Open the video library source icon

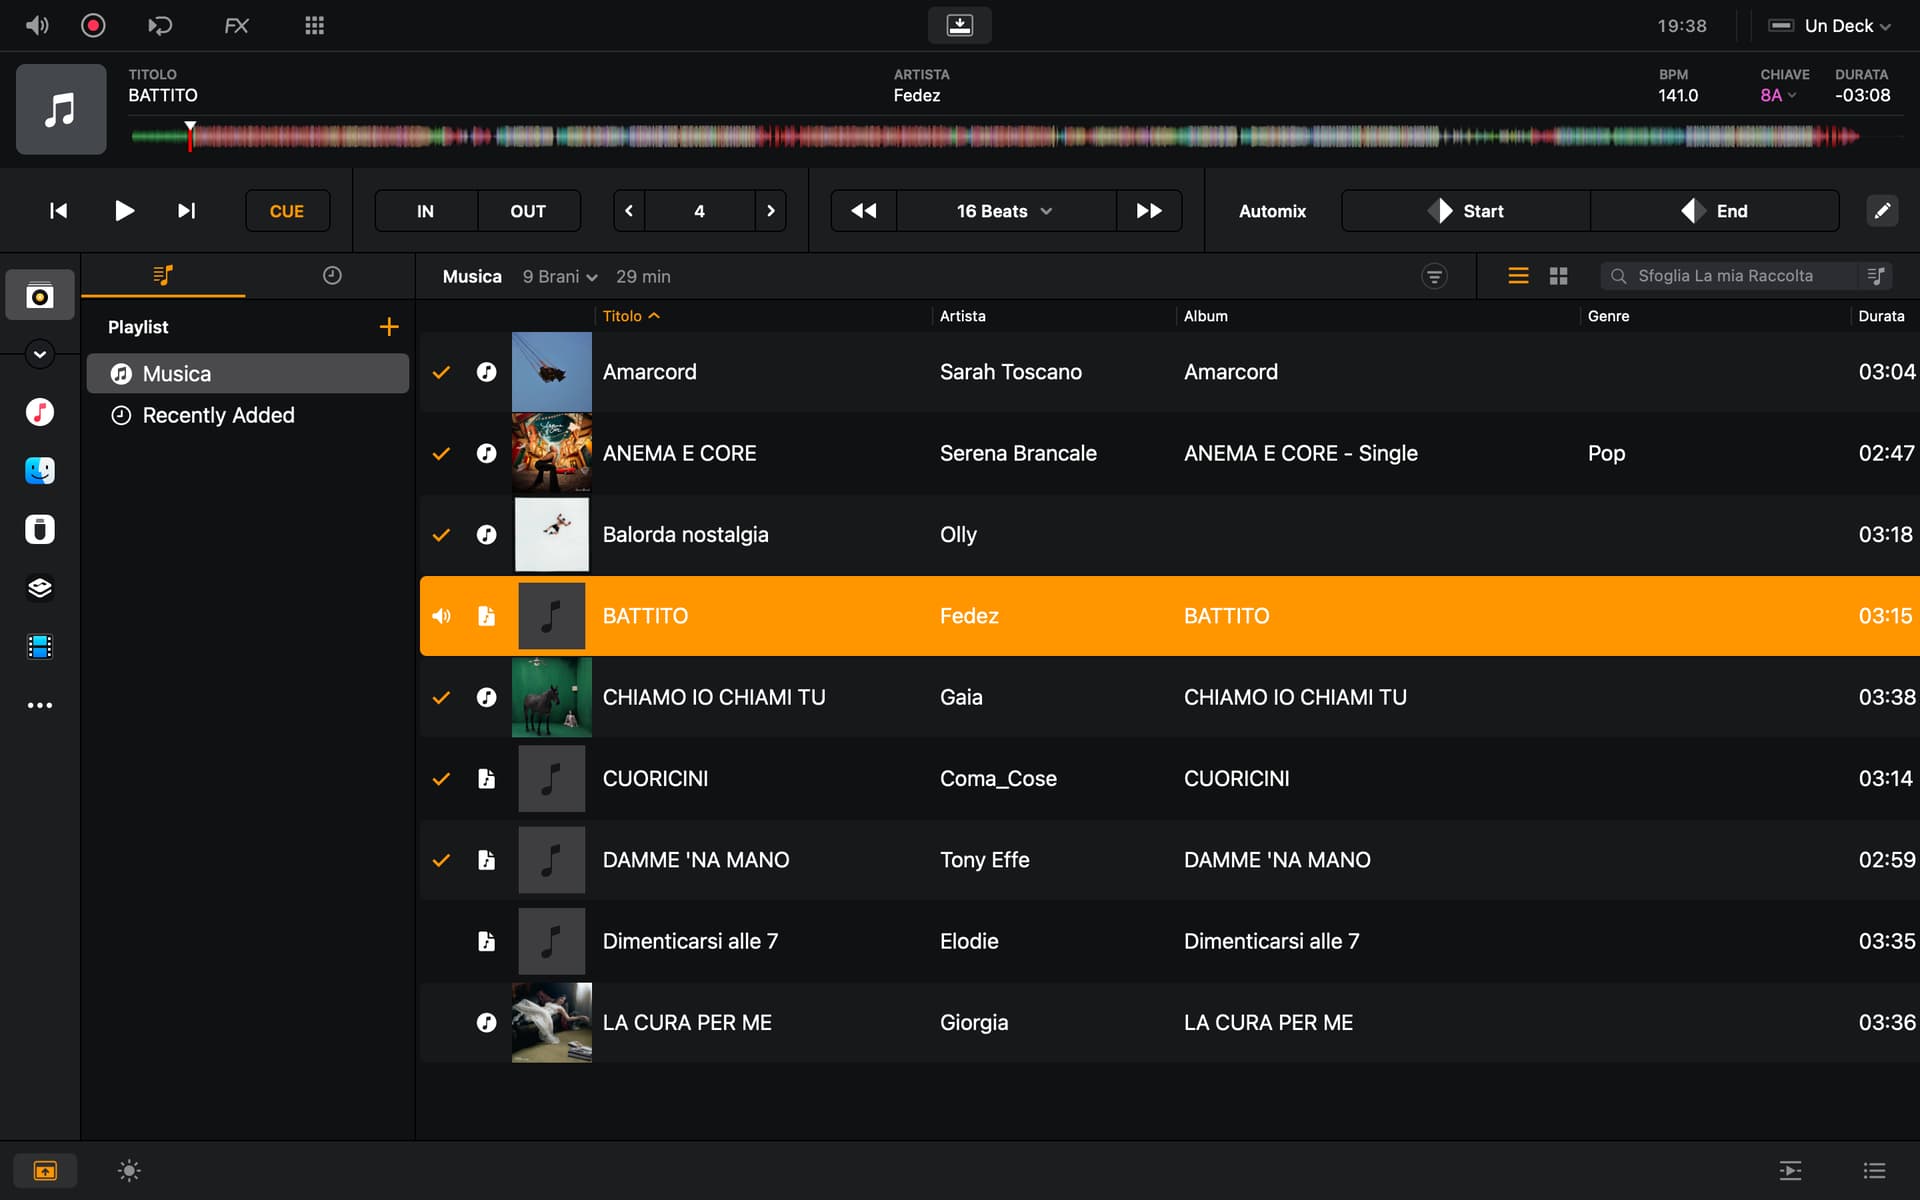pyautogui.click(x=40, y=647)
